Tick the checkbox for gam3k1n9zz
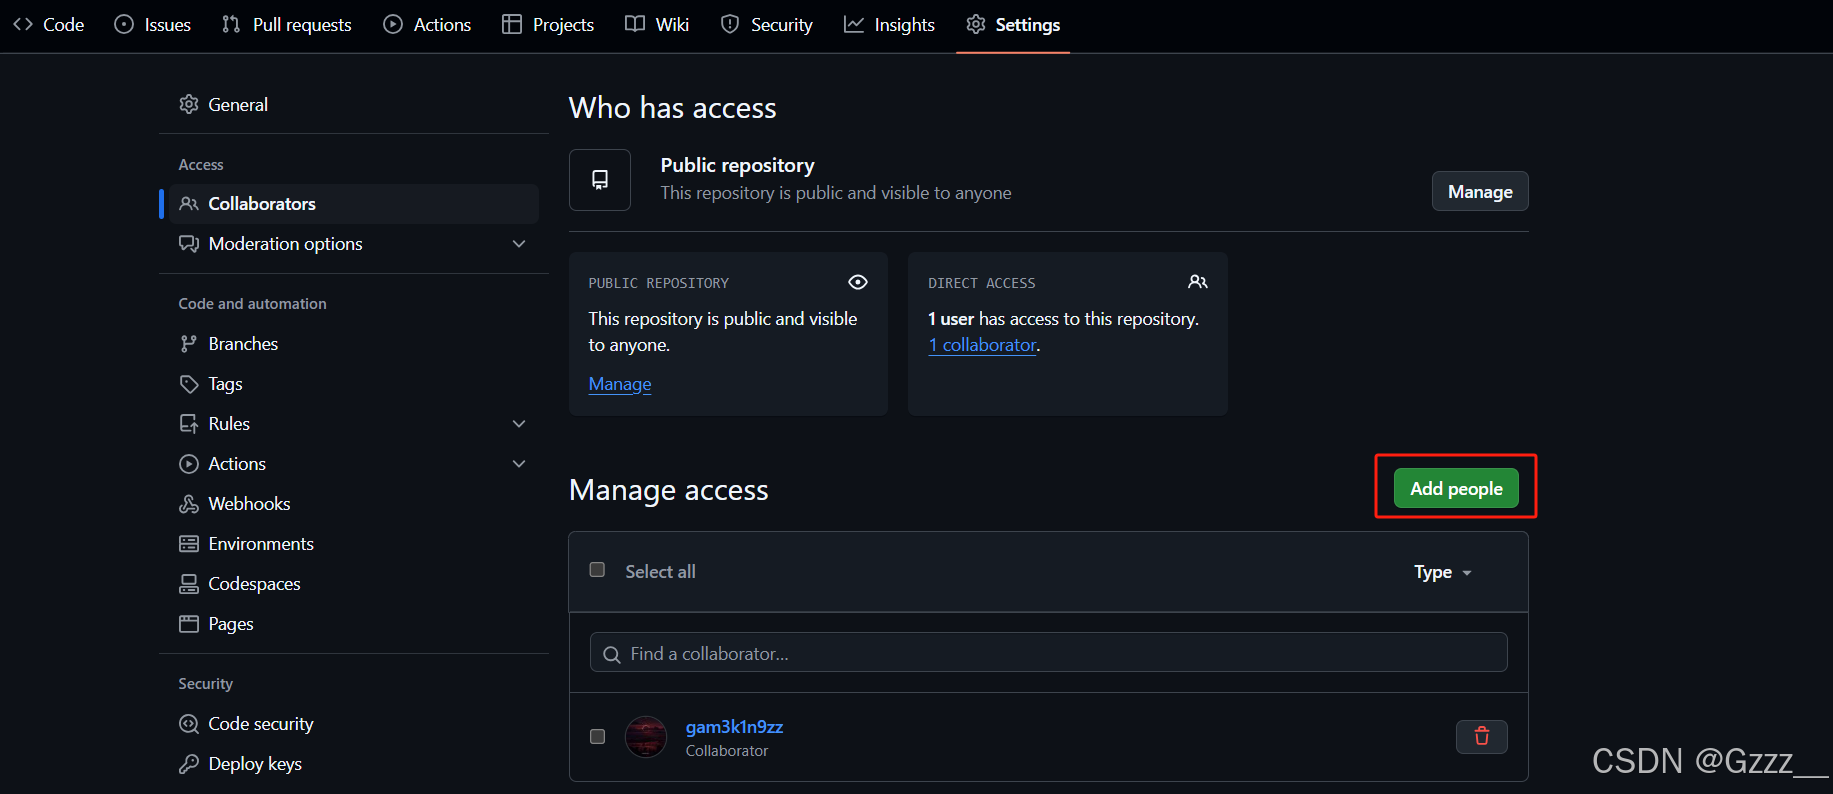Viewport: 1833px width, 794px height. (597, 736)
